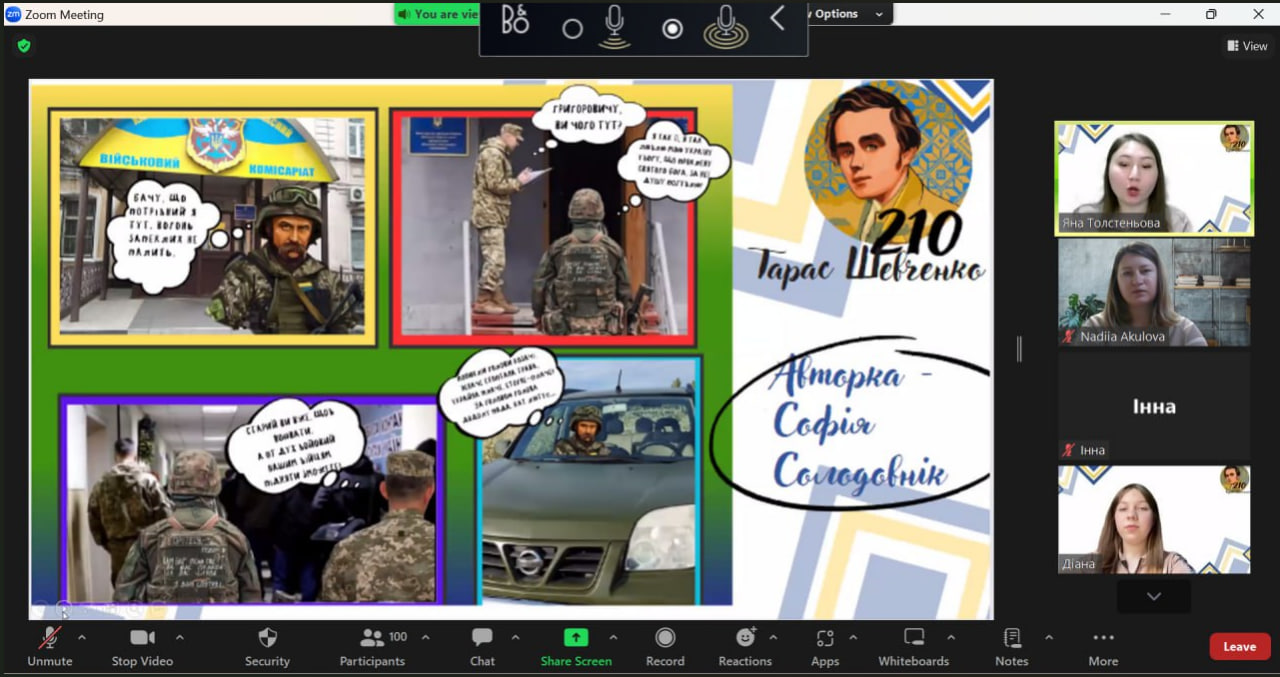Open the Notes panel
This screenshot has width=1280, height=677.
[x=1011, y=647]
